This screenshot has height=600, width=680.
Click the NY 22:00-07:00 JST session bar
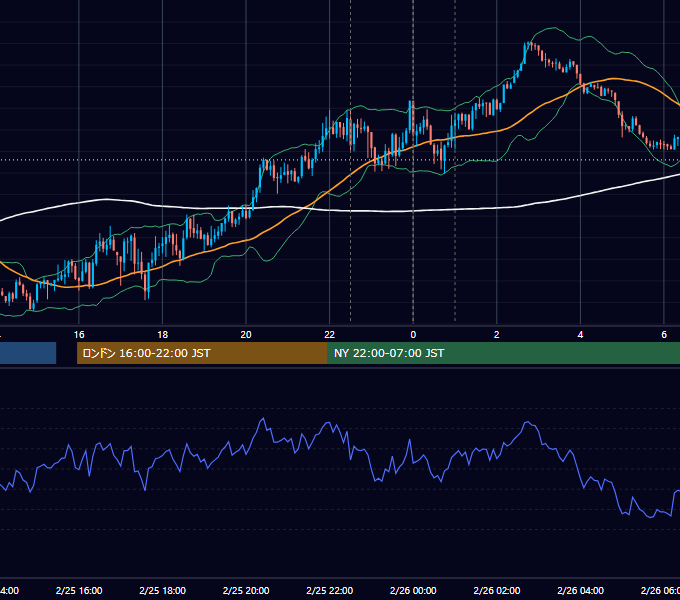point(503,353)
